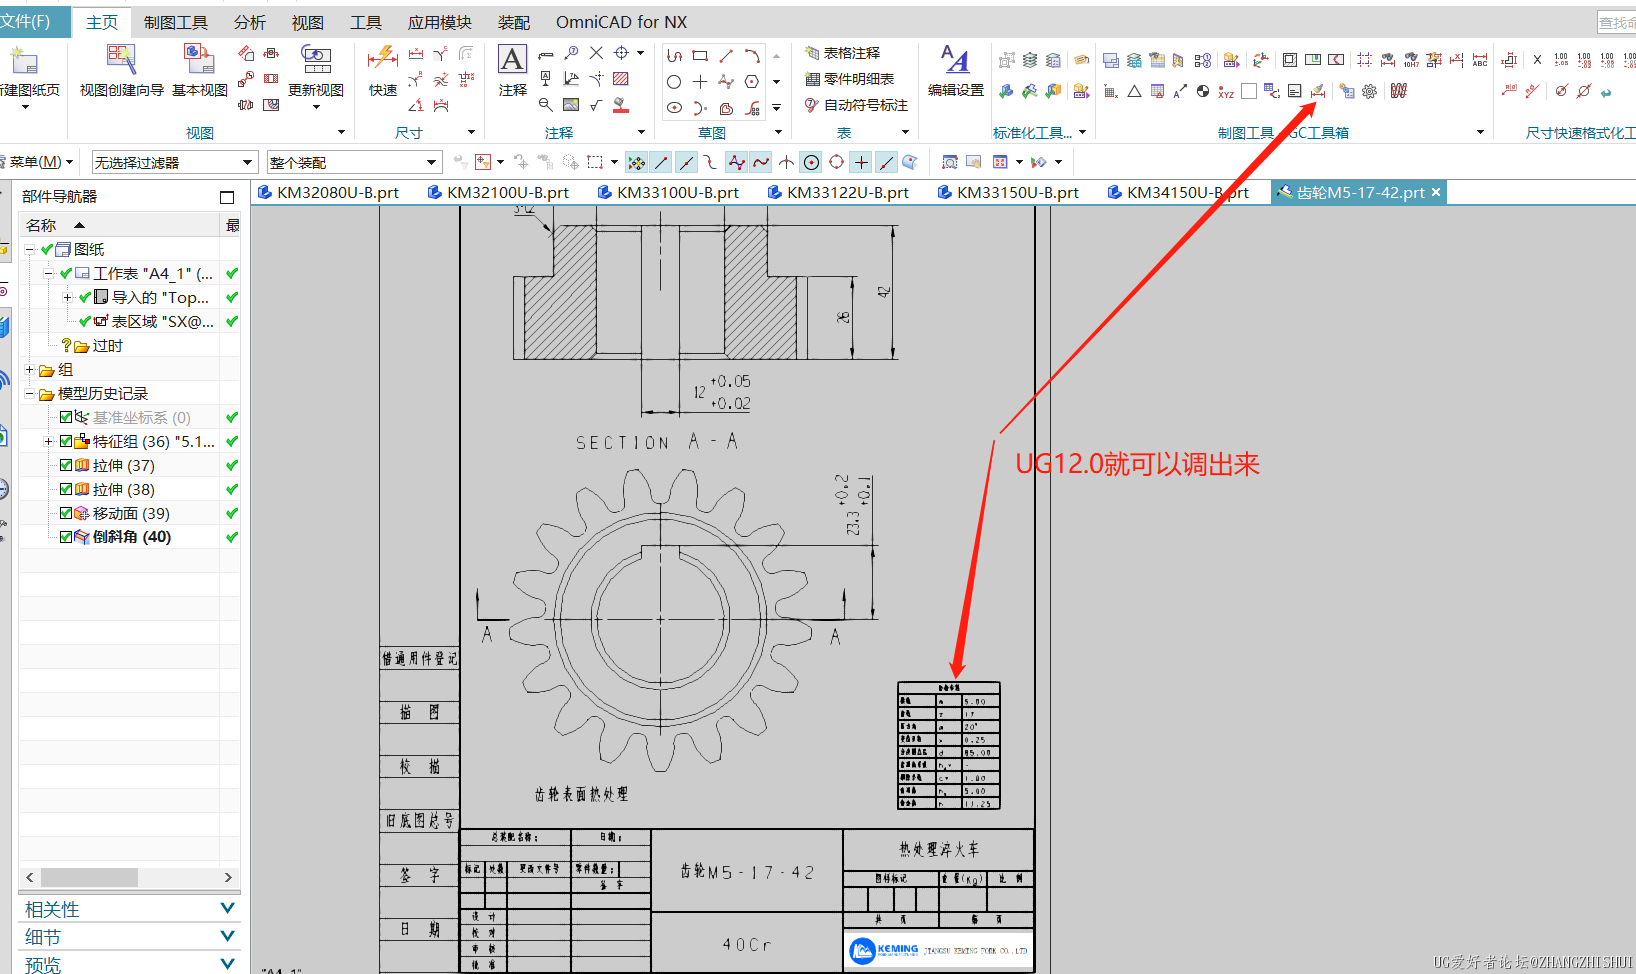Collapse the 图纸 tree node
Screen dimensions: 1636x974
pos(30,249)
